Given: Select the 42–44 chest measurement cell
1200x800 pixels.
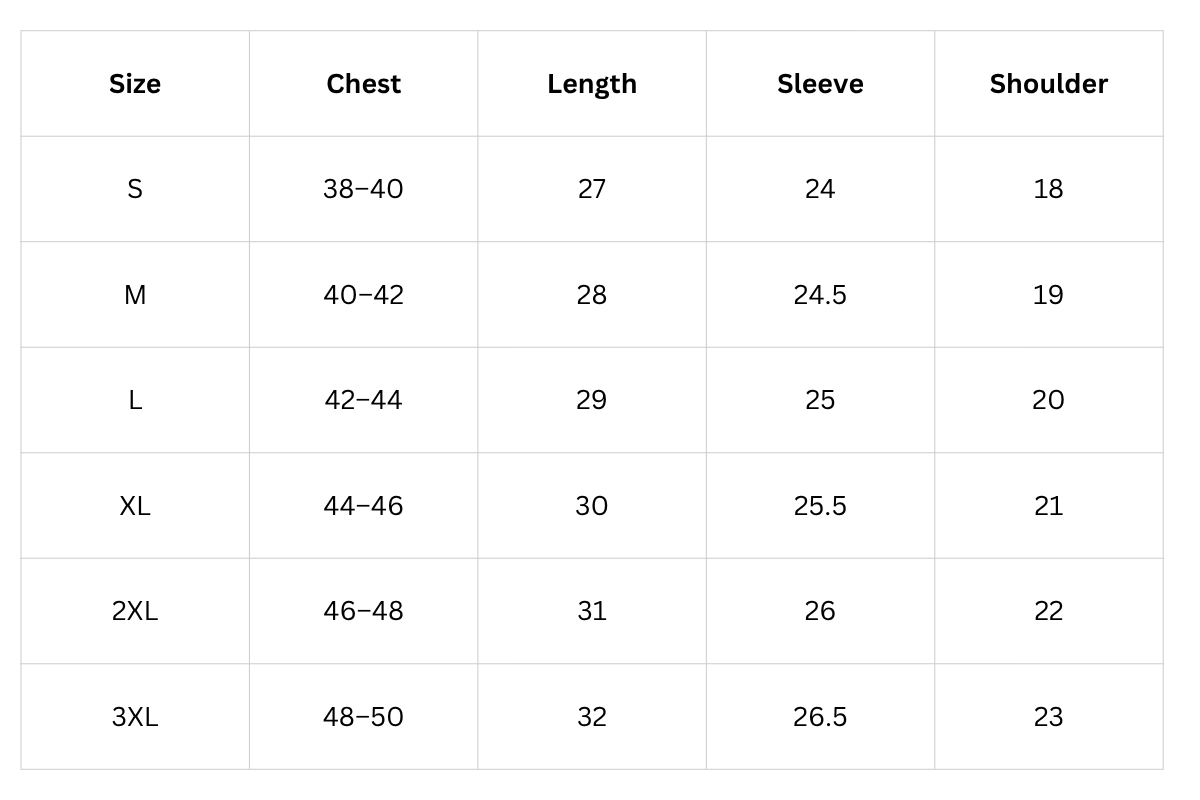Looking at the screenshot, I should pos(363,400).
